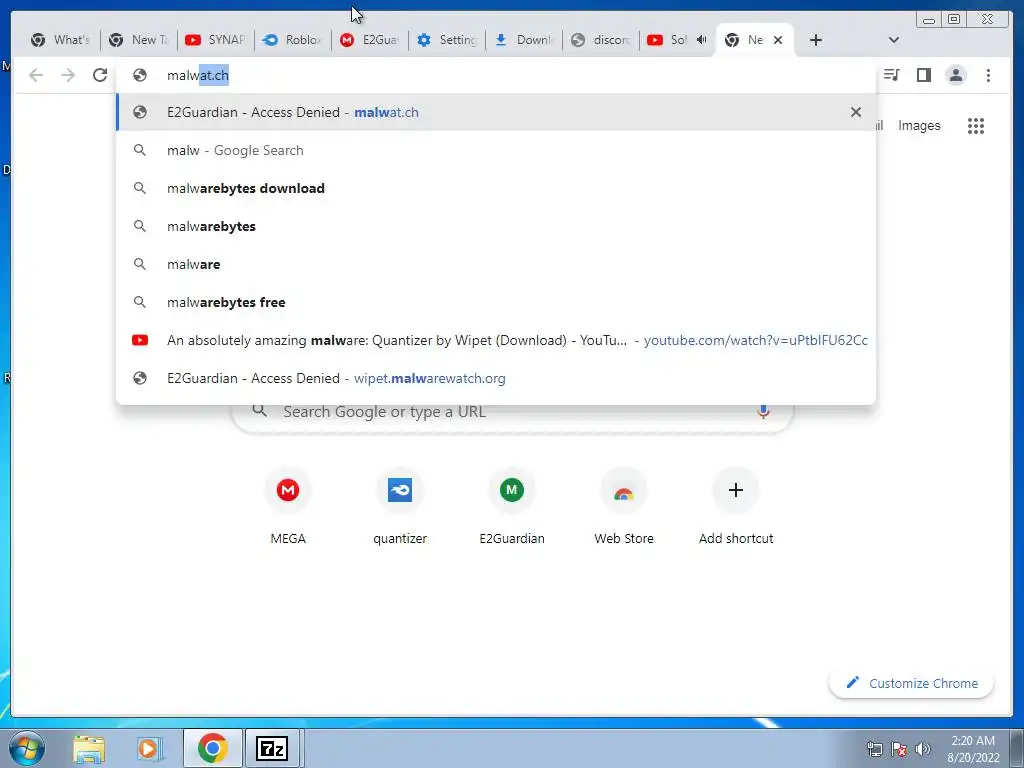Open Windows Explorer from taskbar
The height and width of the screenshot is (768, 1024).
tap(89, 748)
